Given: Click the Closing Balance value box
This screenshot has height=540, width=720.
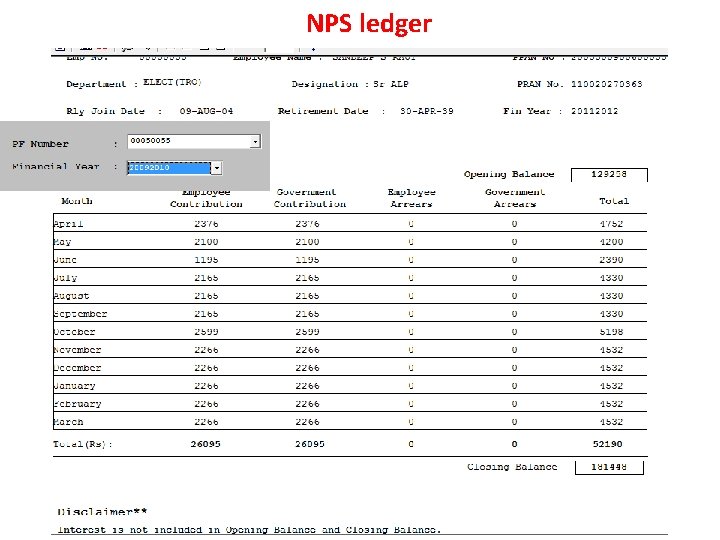Looking at the screenshot, I should tap(609, 467).
